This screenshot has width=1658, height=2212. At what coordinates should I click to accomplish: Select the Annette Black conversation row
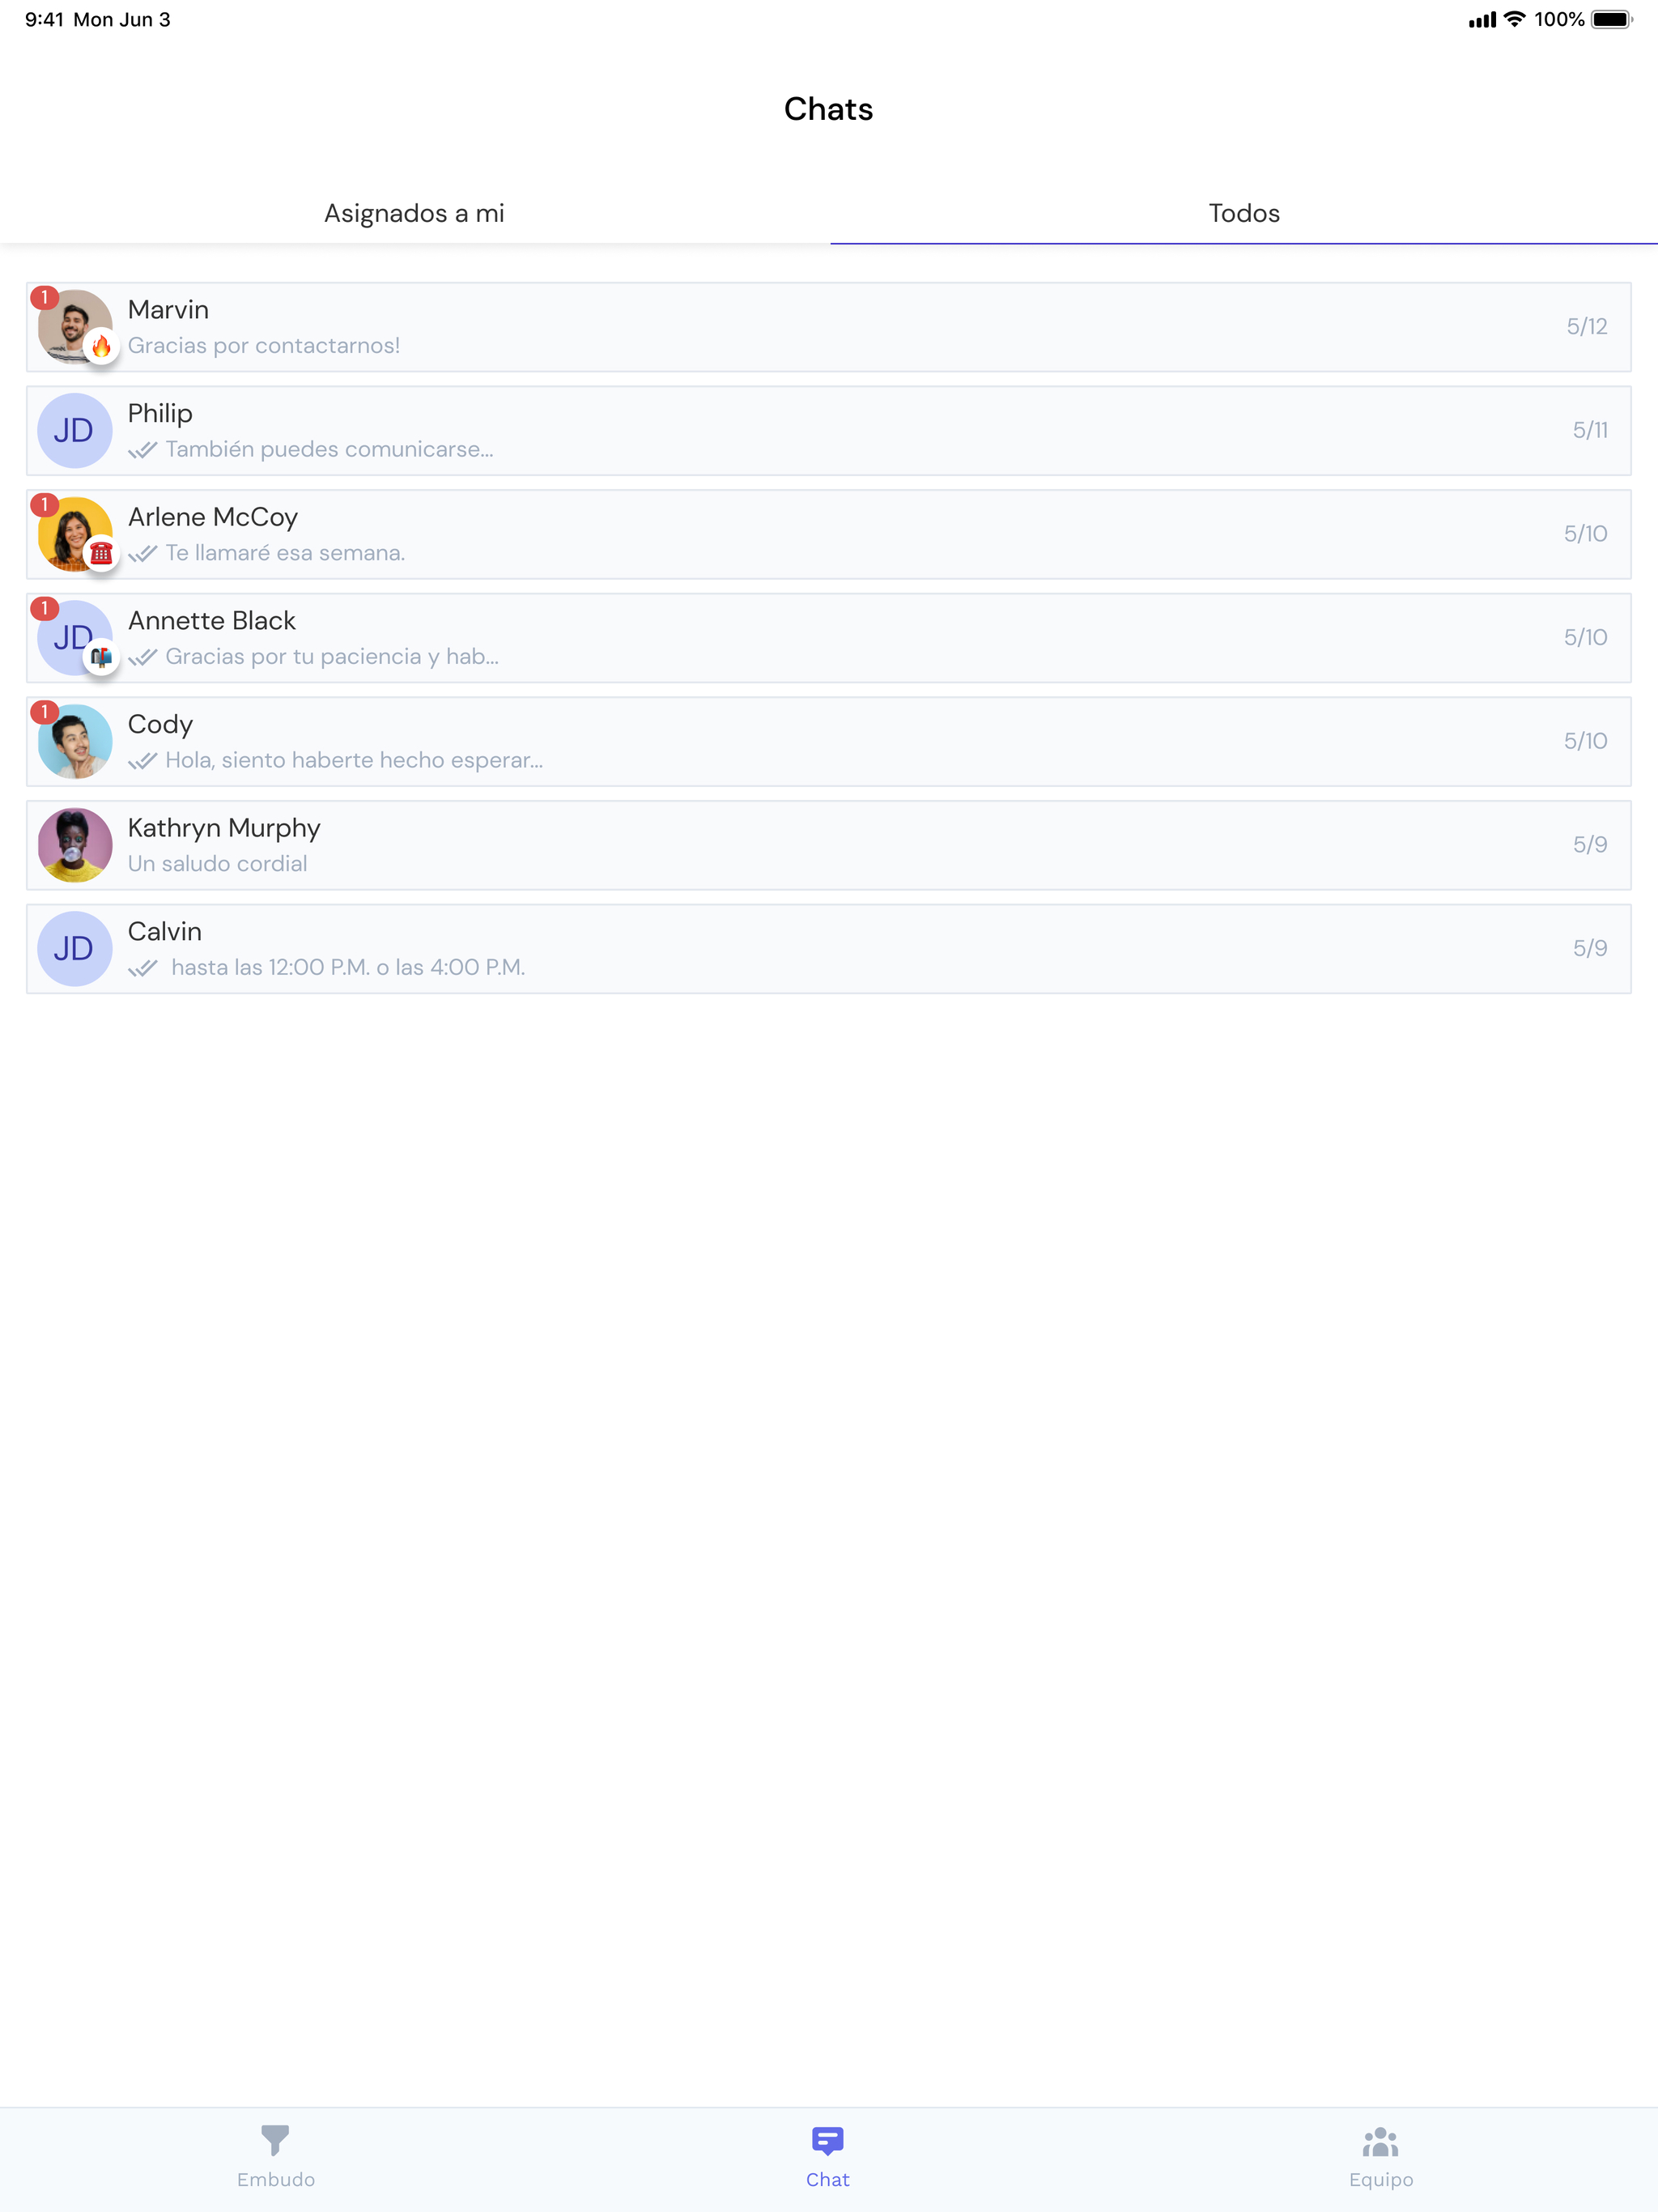(x=829, y=638)
